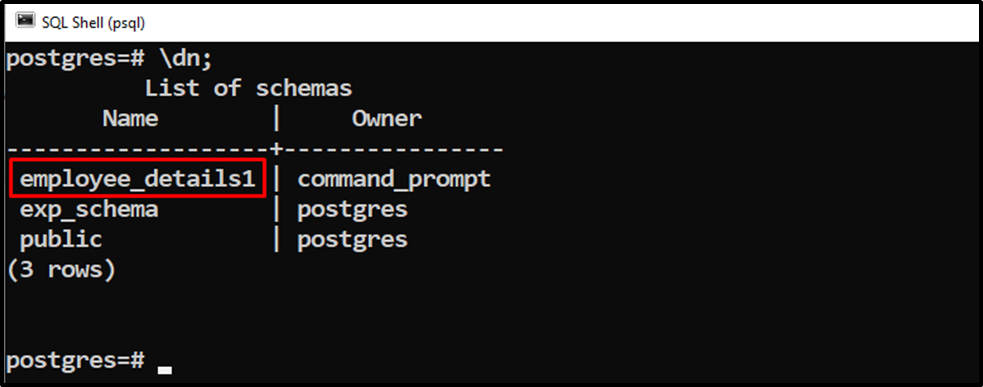Select the employee_details1 schema name
The image size is (983, 387).
click(x=138, y=179)
